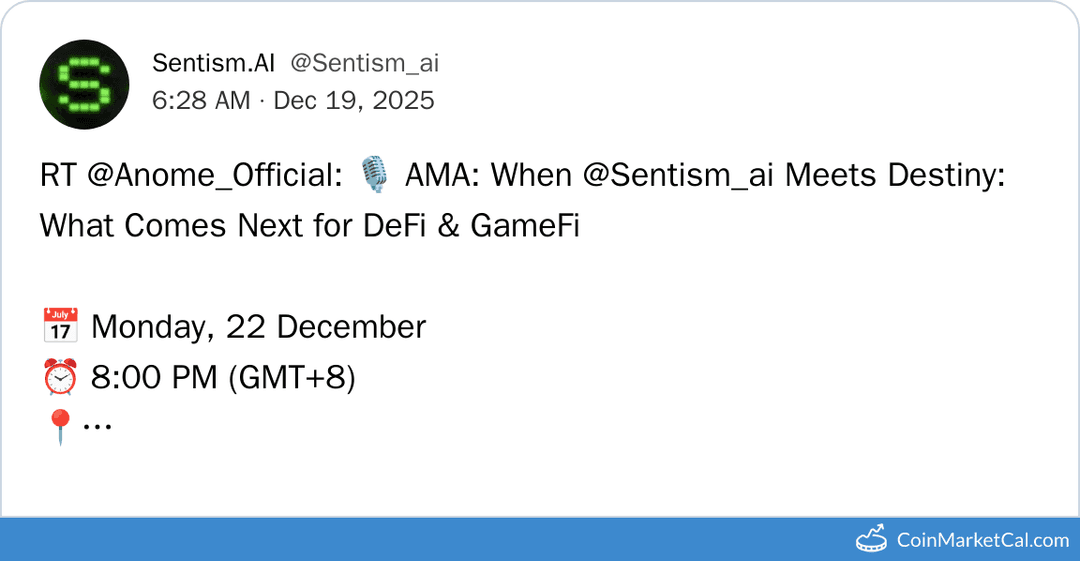Click the 8:00 PM (GMT+8) time text
The width and height of the screenshot is (1080, 561).
(223, 379)
